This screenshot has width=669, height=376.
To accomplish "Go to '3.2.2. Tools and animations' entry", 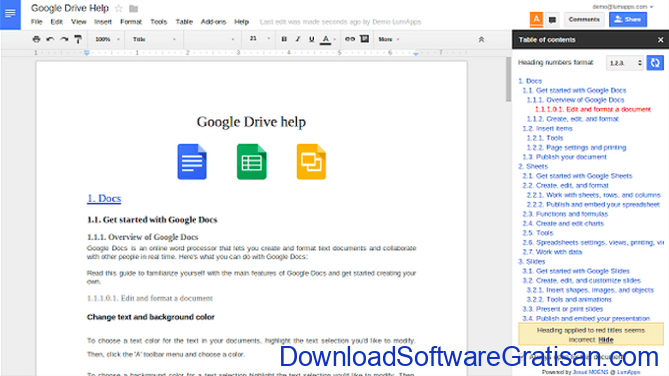I will tap(569, 300).
